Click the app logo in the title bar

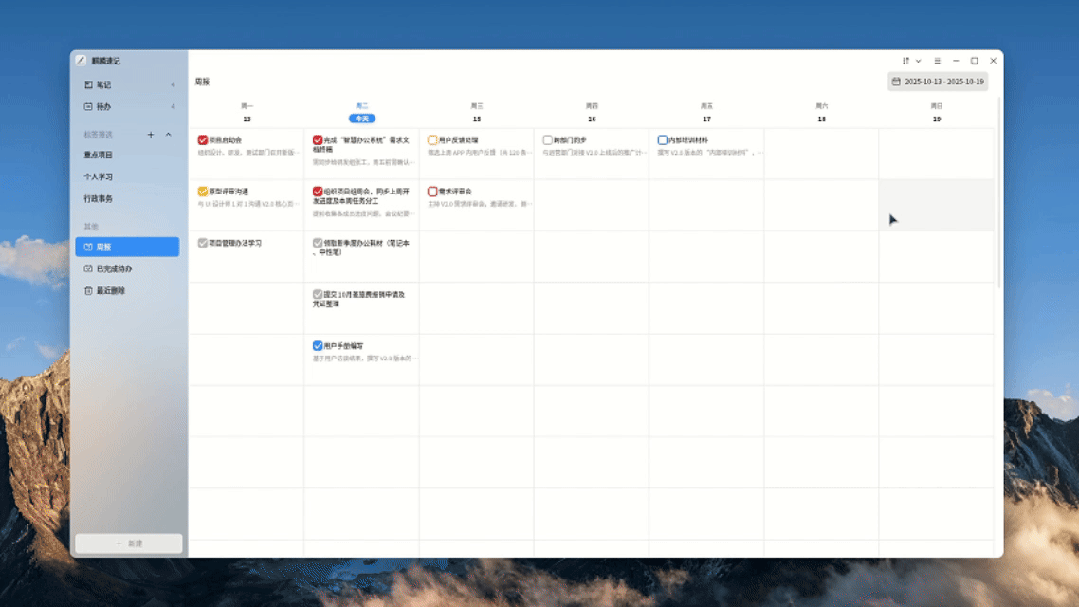tap(81, 61)
